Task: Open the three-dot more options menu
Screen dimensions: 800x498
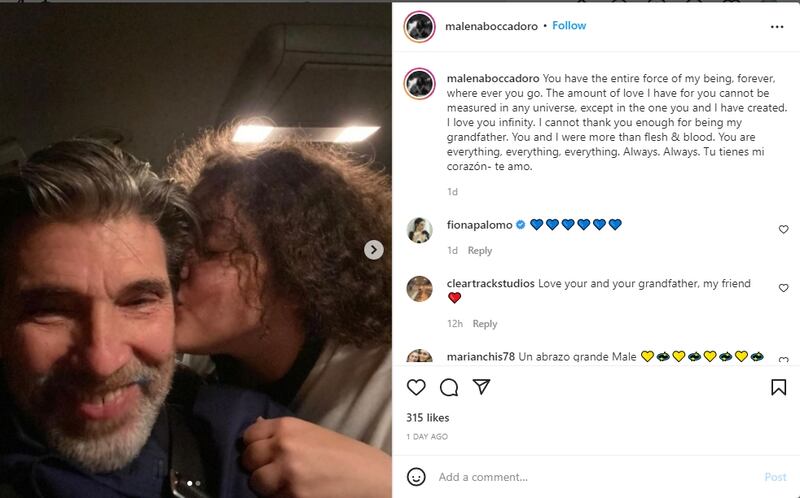Action: tap(778, 25)
